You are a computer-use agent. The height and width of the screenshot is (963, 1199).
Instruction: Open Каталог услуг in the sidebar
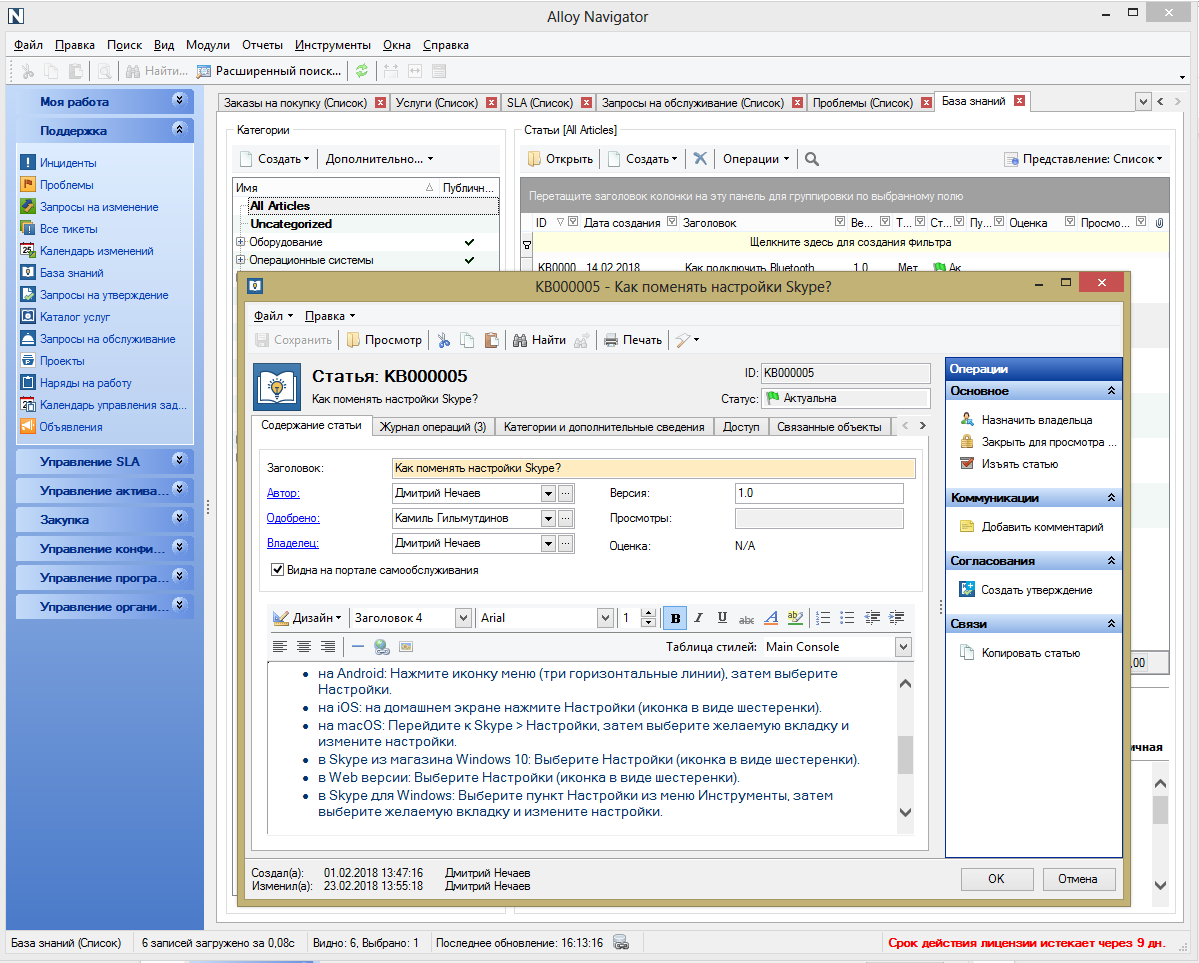pos(75,317)
